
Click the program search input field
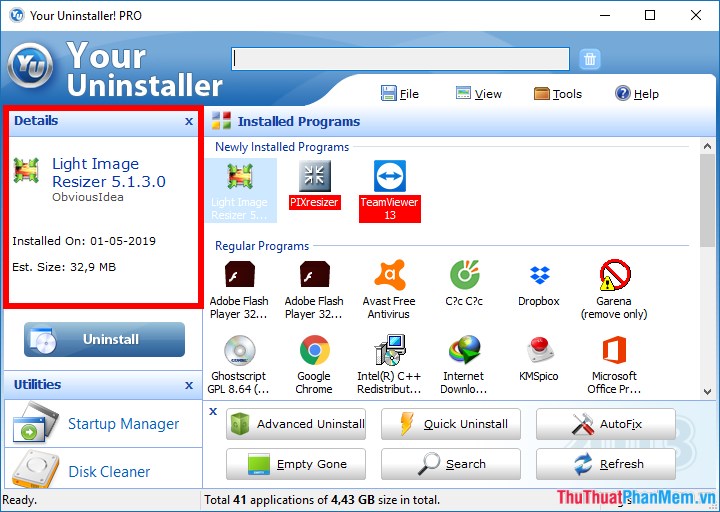(400, 59)
